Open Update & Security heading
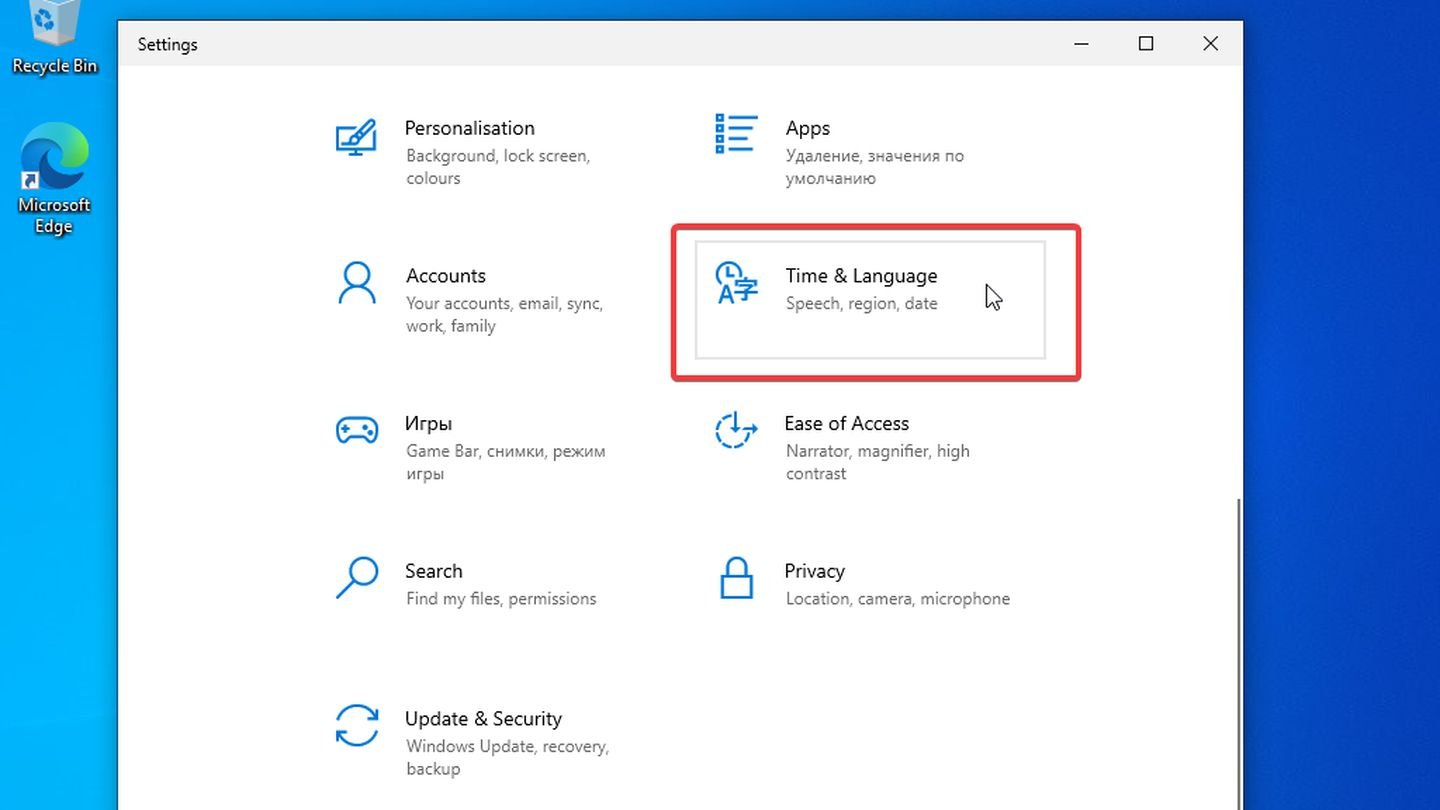This screenshot has width=1440, height=810. (483, 719)
